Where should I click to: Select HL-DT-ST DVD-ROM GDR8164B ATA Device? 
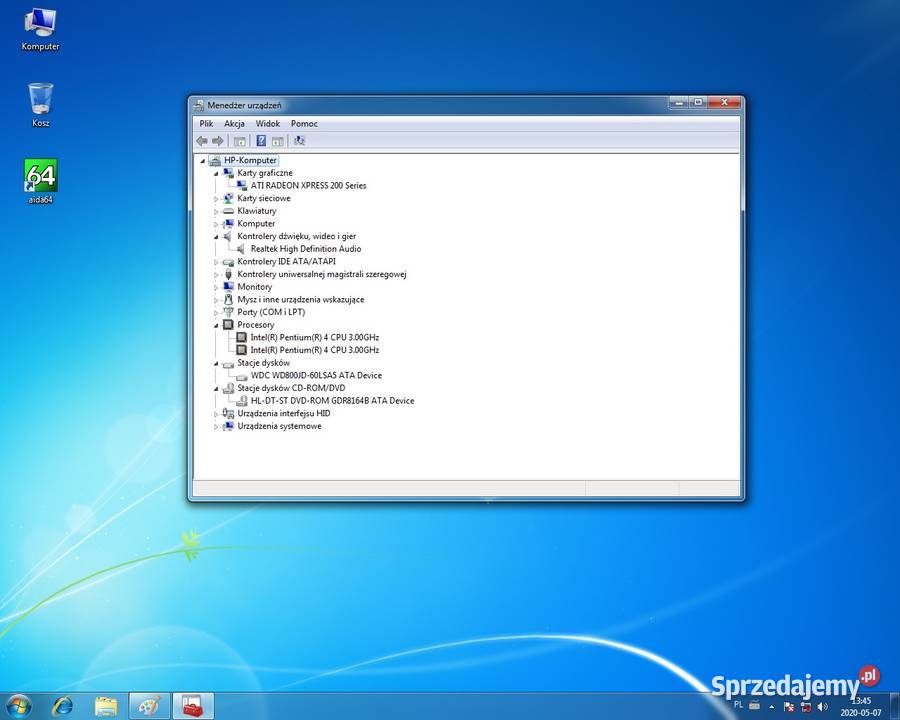click(x=332, y=401)
